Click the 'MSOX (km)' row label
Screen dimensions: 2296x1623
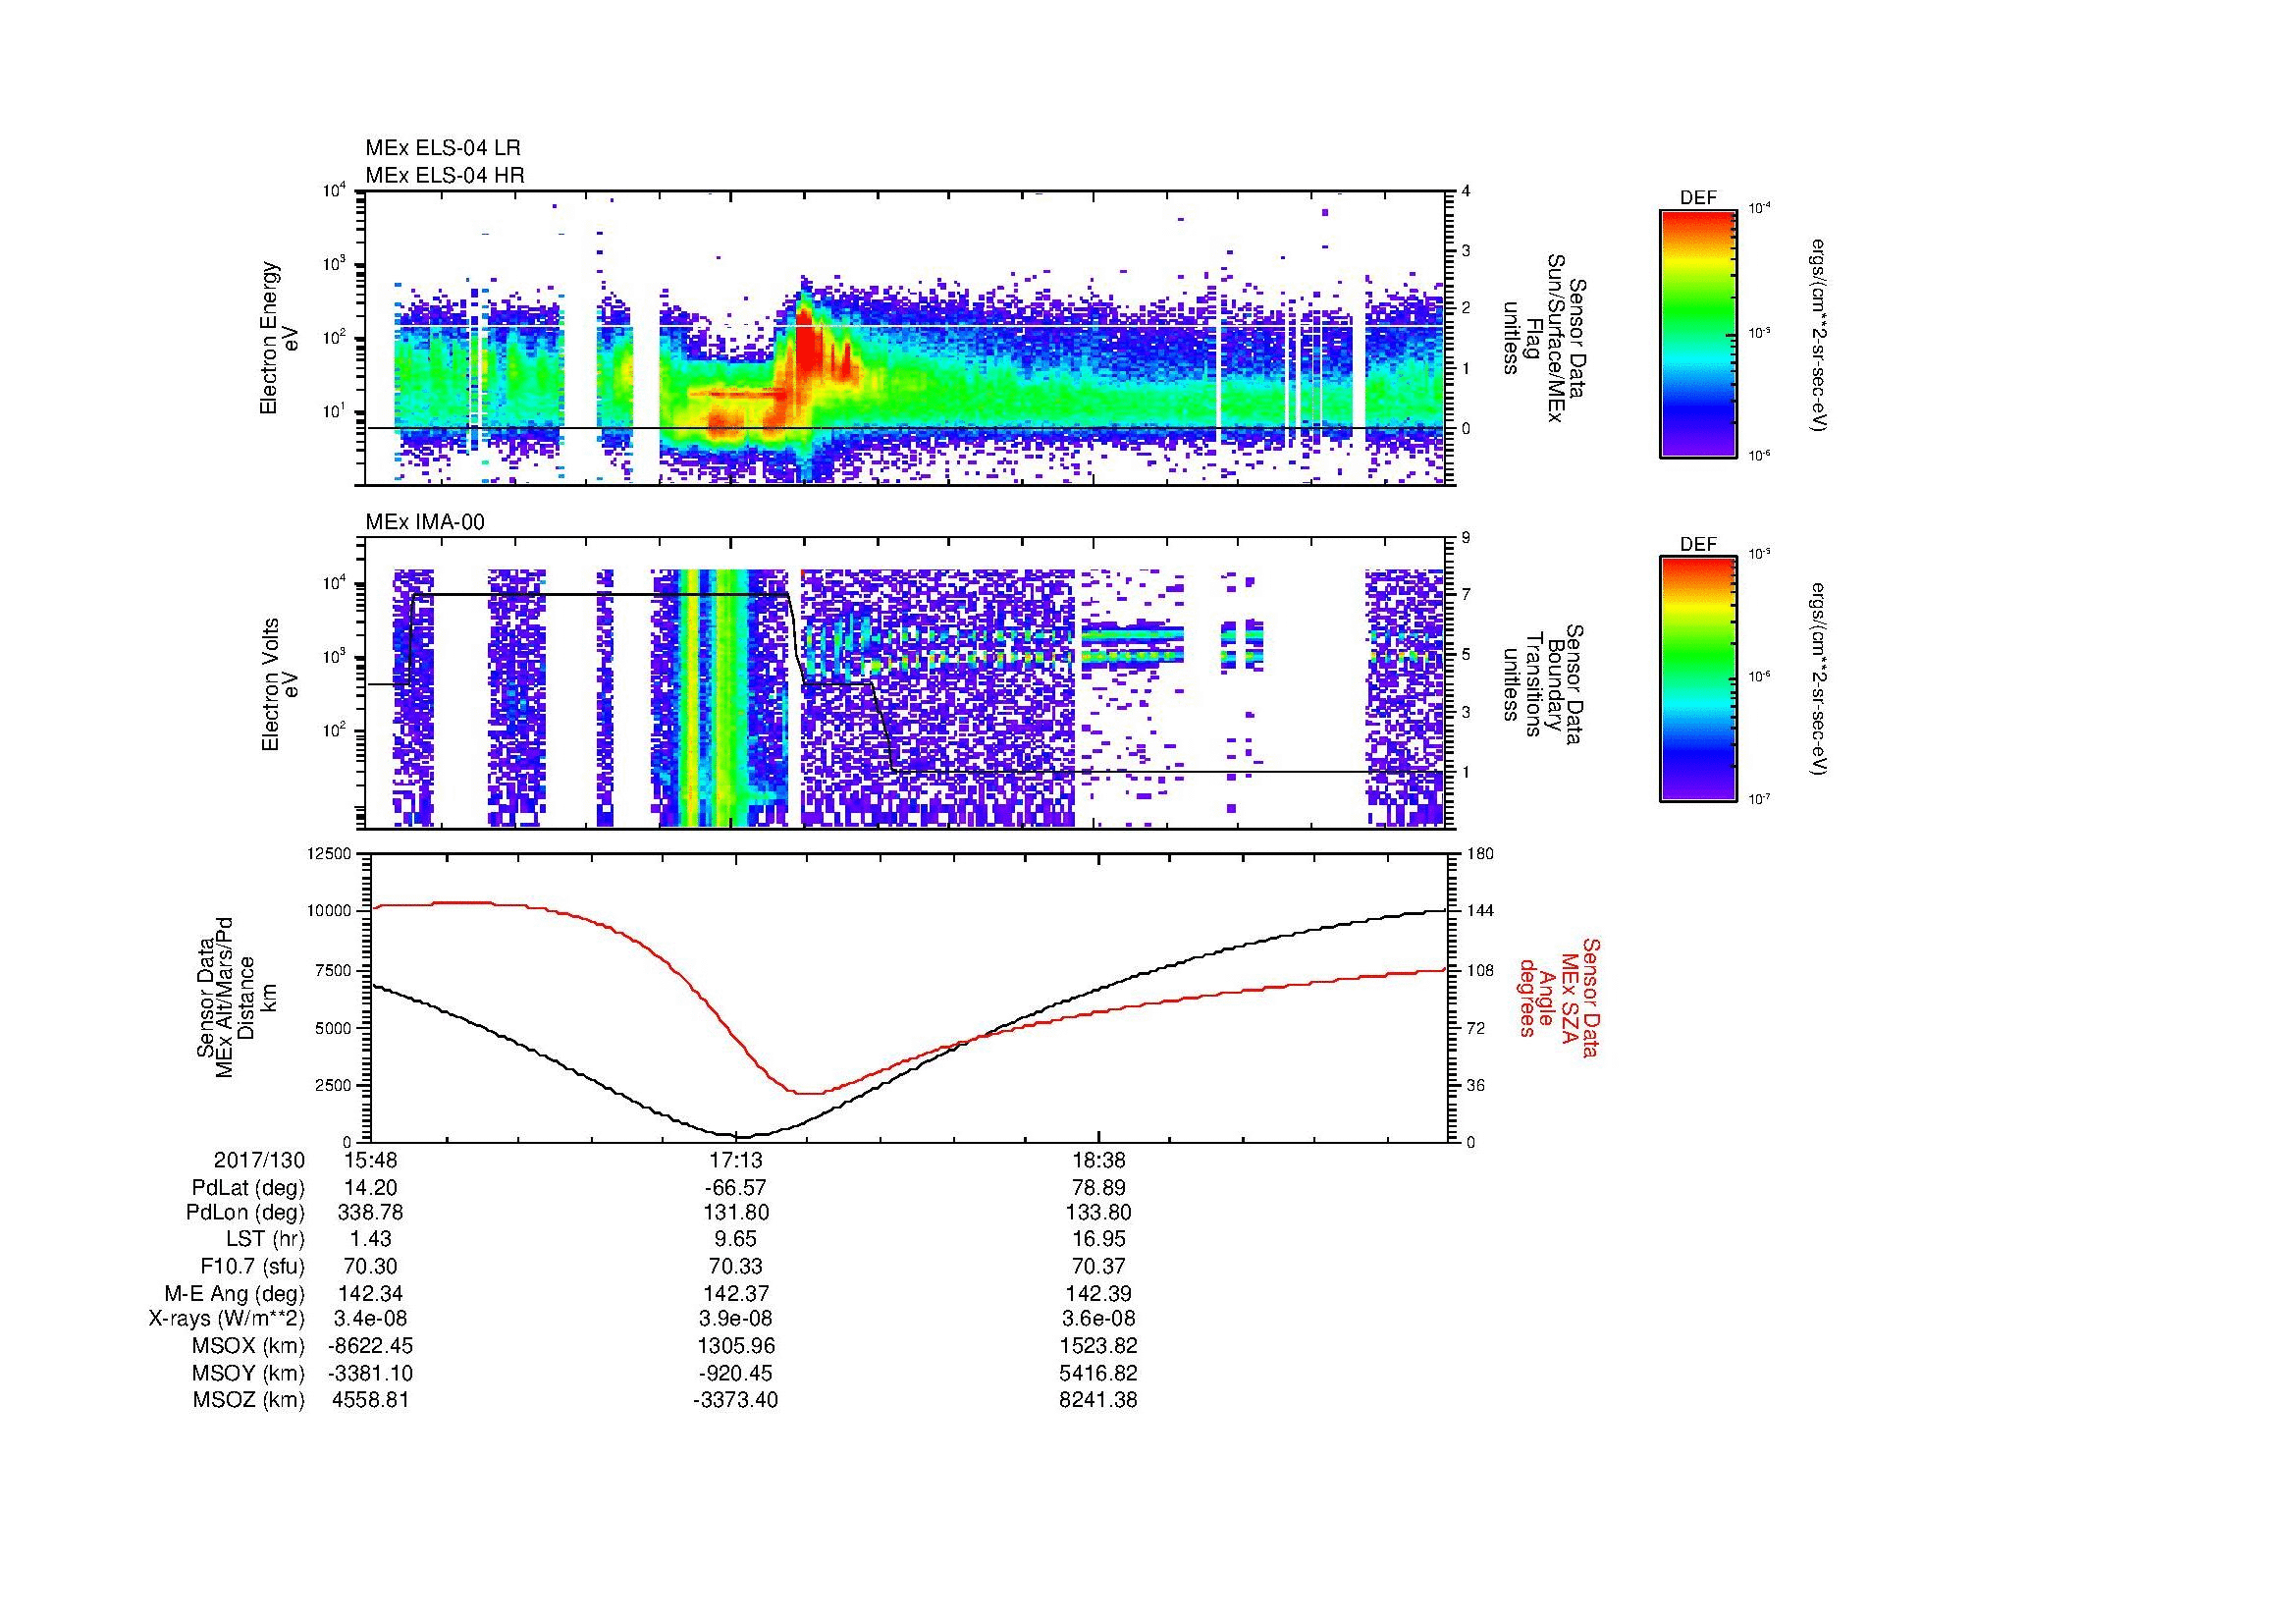pyautogui.click(x=249, y=1346)
